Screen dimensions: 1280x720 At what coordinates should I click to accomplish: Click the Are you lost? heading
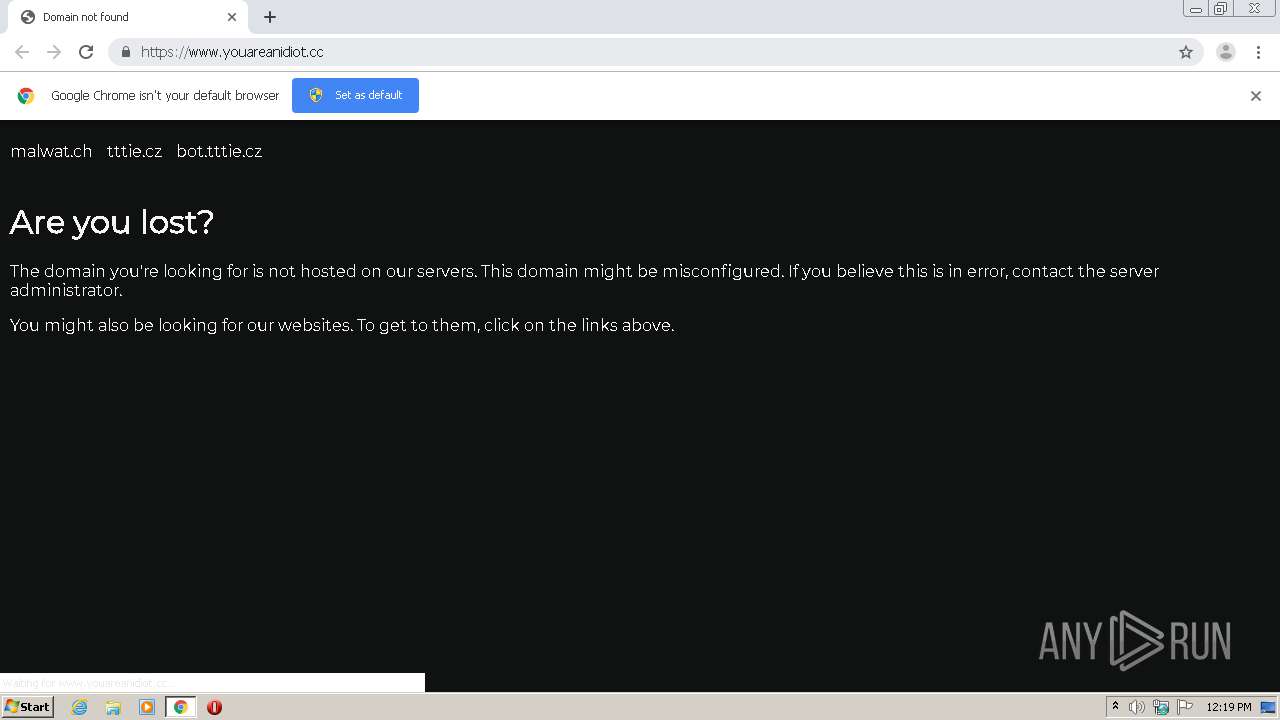point(112,222)
